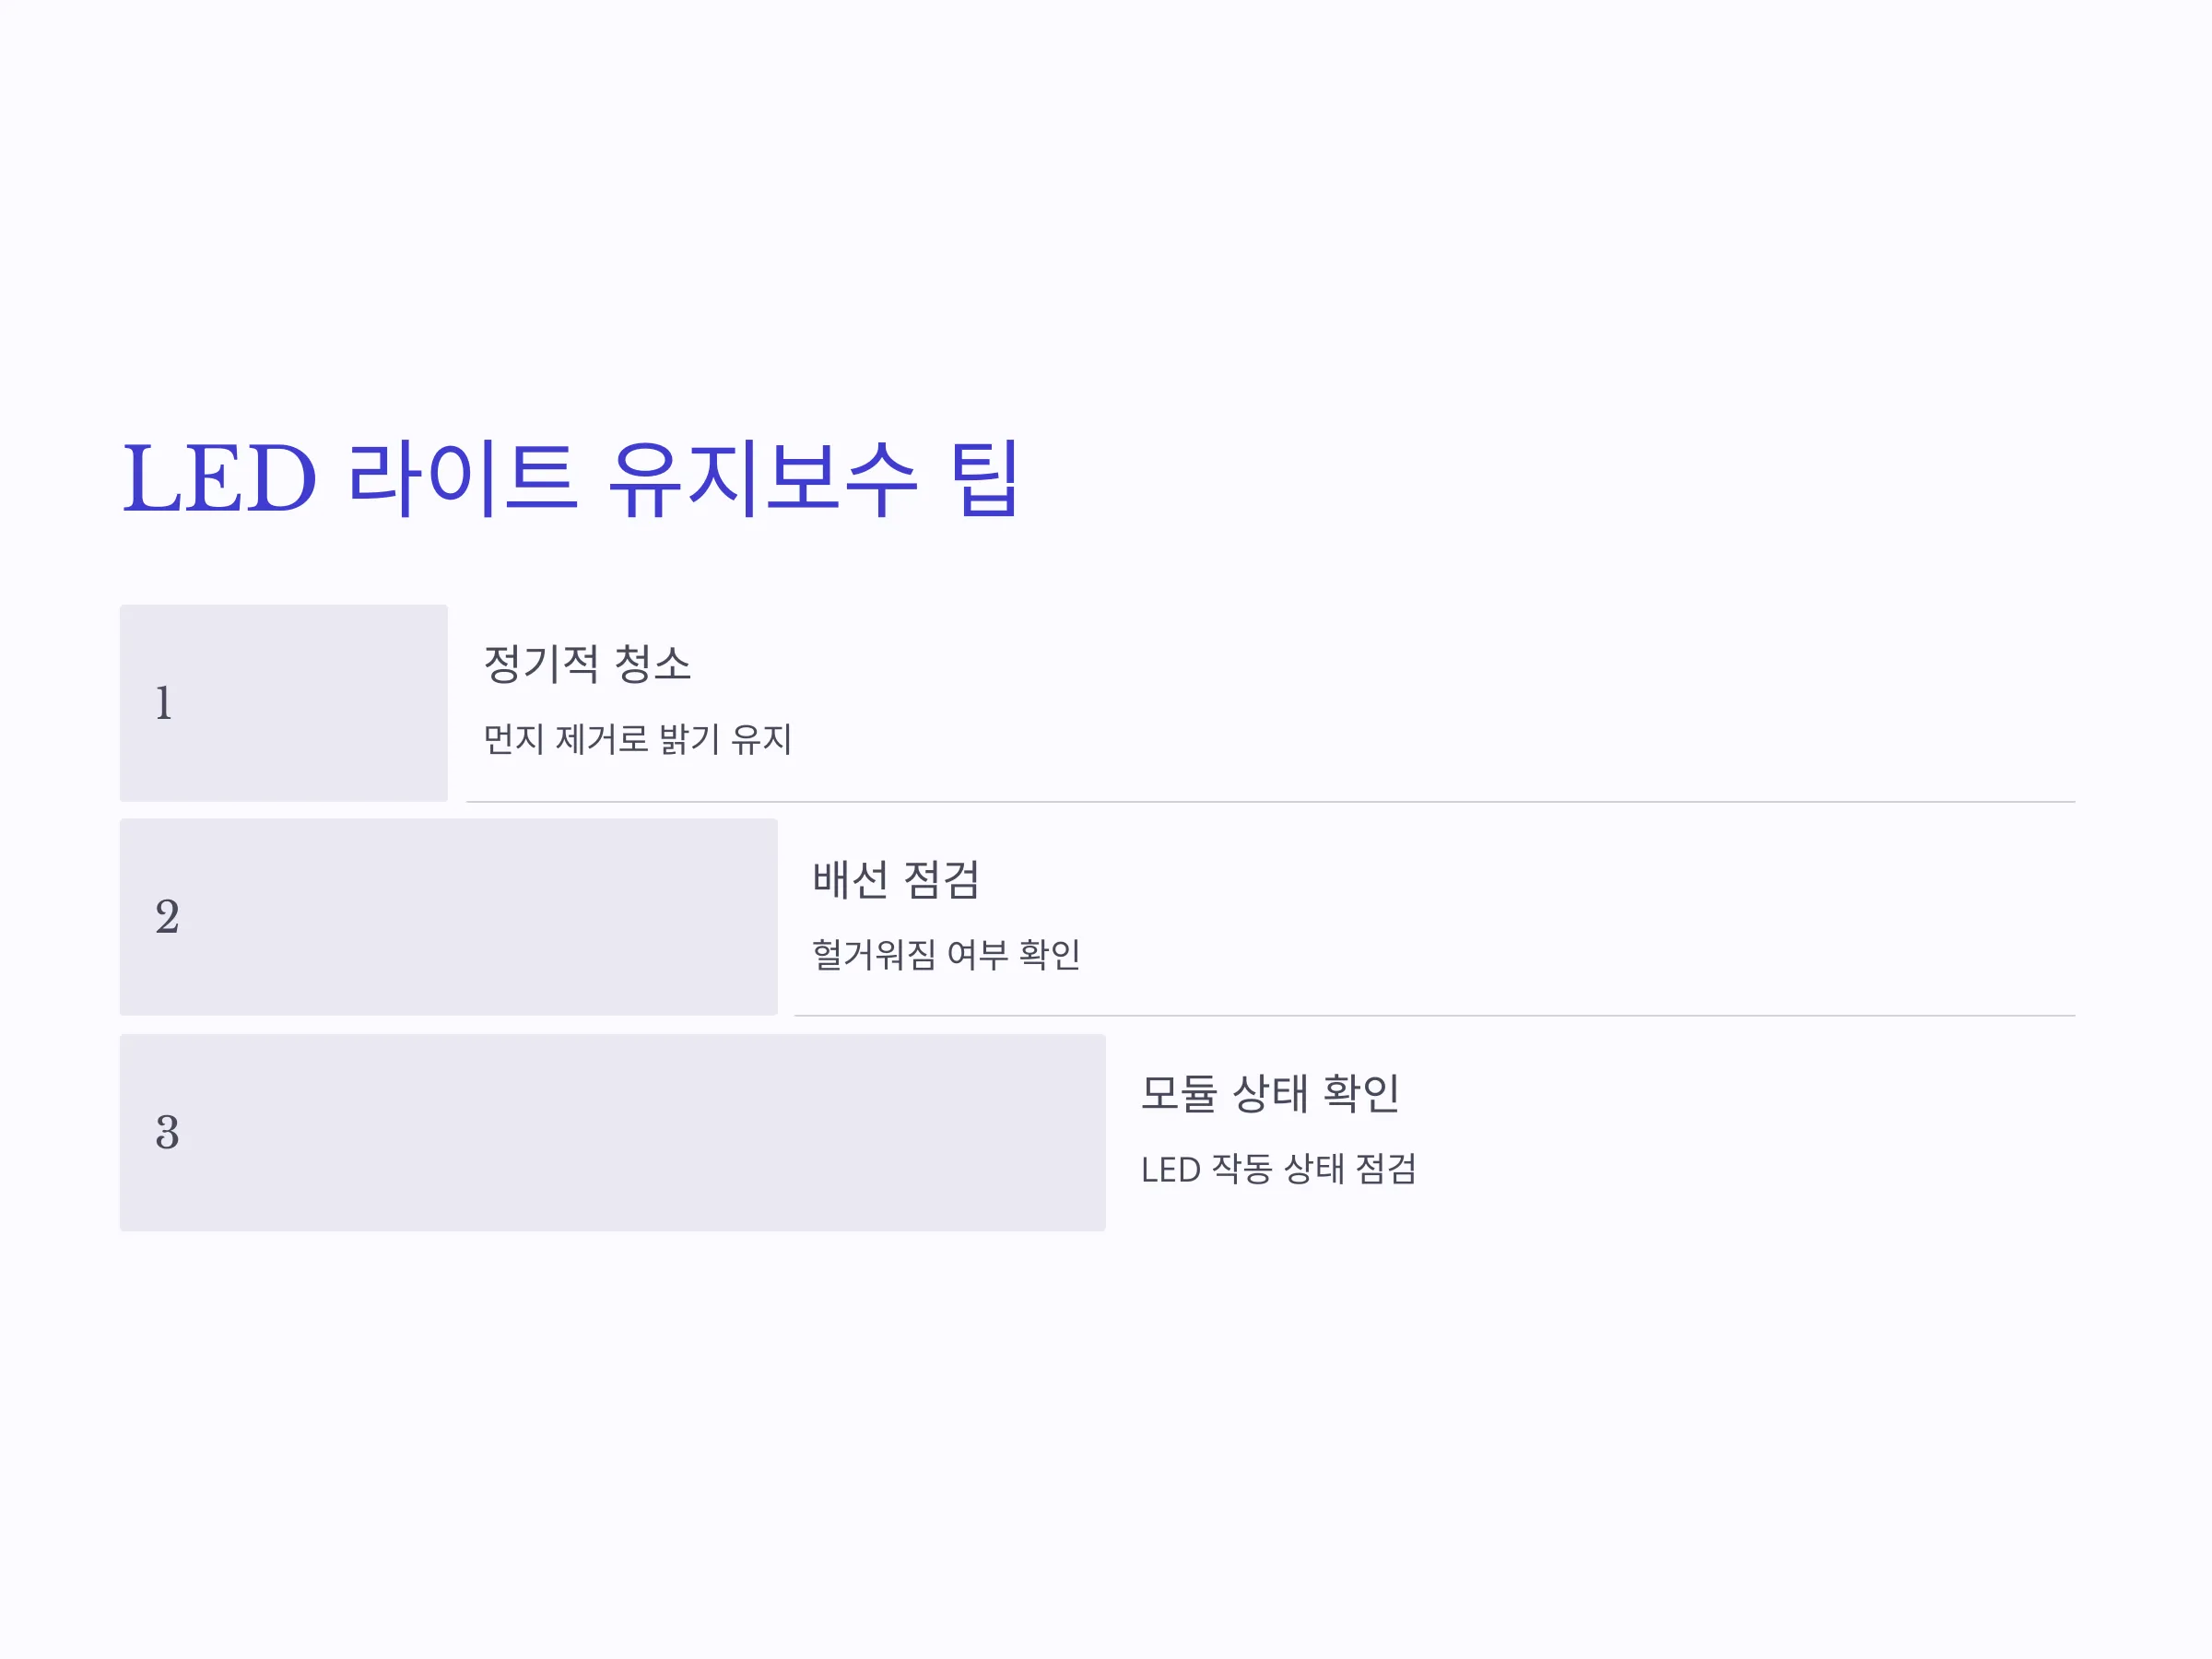The image size is (2212, 1659).
Task: Click the word 유지보수 in the title
Action: [x=762, y=480]
